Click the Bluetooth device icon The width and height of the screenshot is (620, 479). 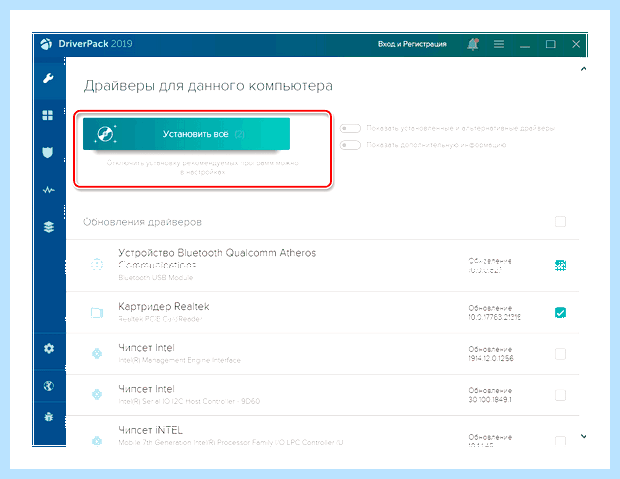click(x=97, y=264)
